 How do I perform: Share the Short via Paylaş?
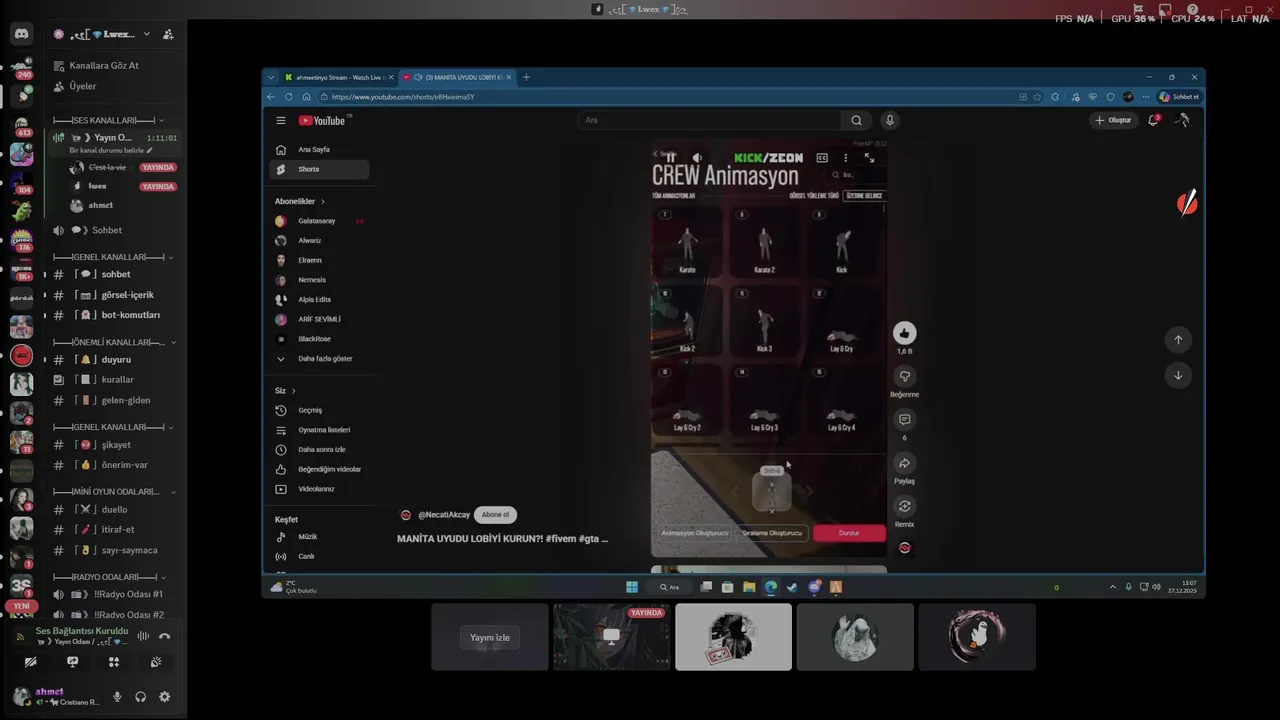point(904,463)
